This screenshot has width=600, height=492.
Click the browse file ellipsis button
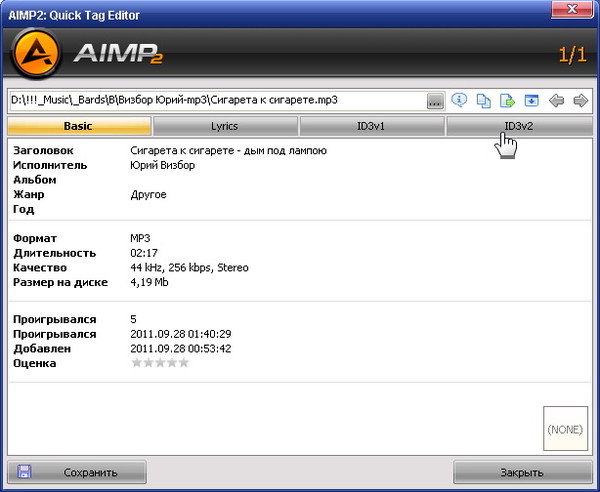tap(435, 101)
